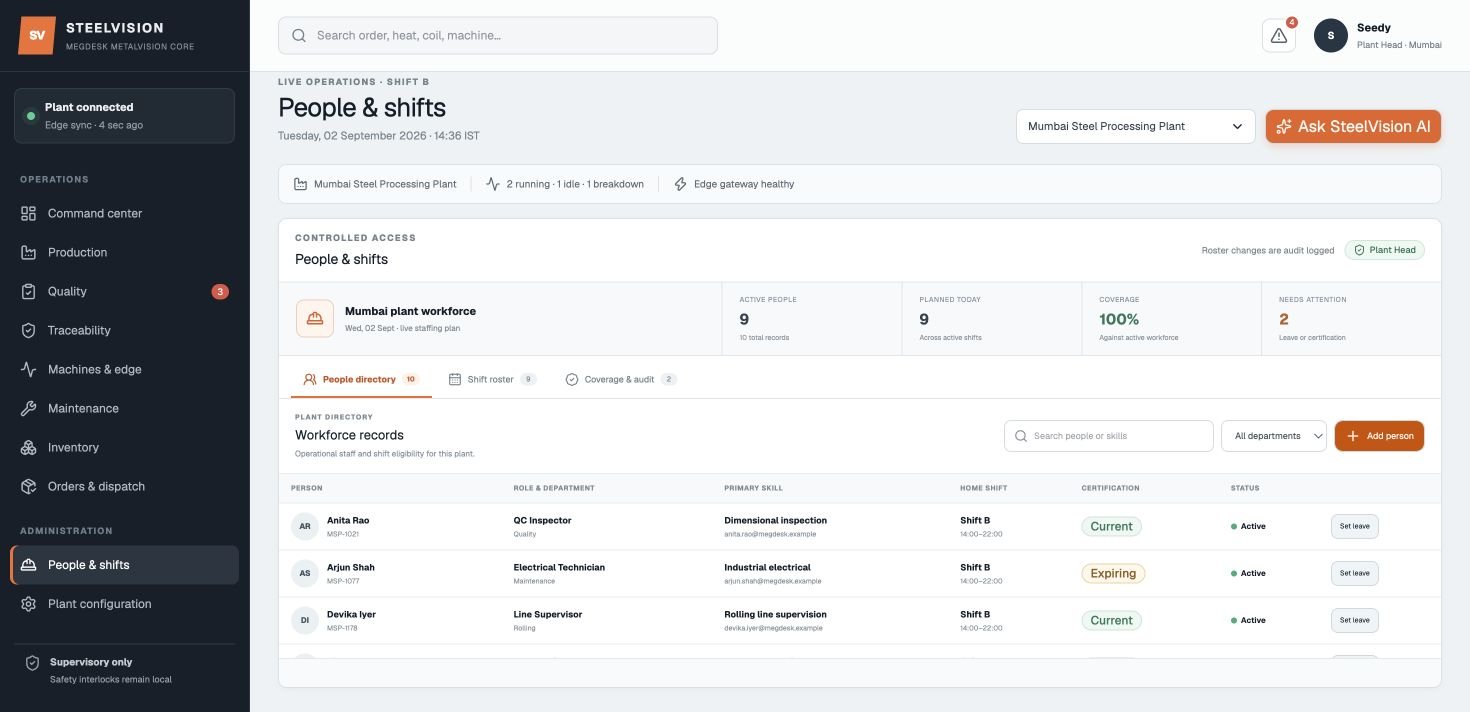Image resolution: width=1470 pixels, height=712 pixels.
Task: Set leave for Arjun Shah
Action: tap(1355, 574)
